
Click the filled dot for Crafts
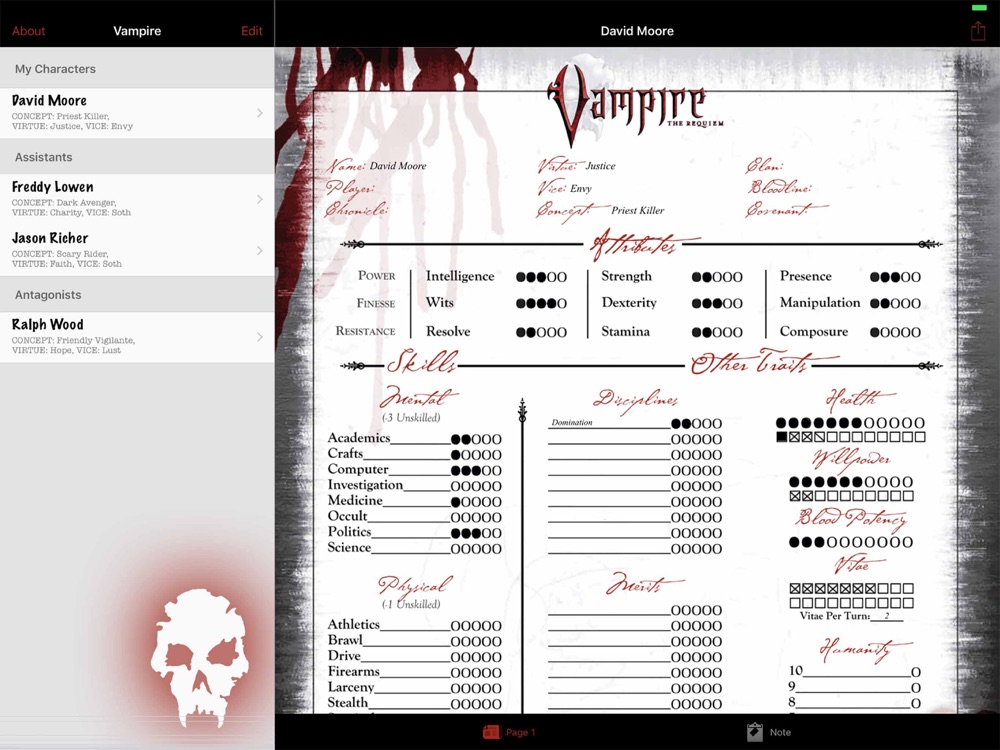pos(455,455)
